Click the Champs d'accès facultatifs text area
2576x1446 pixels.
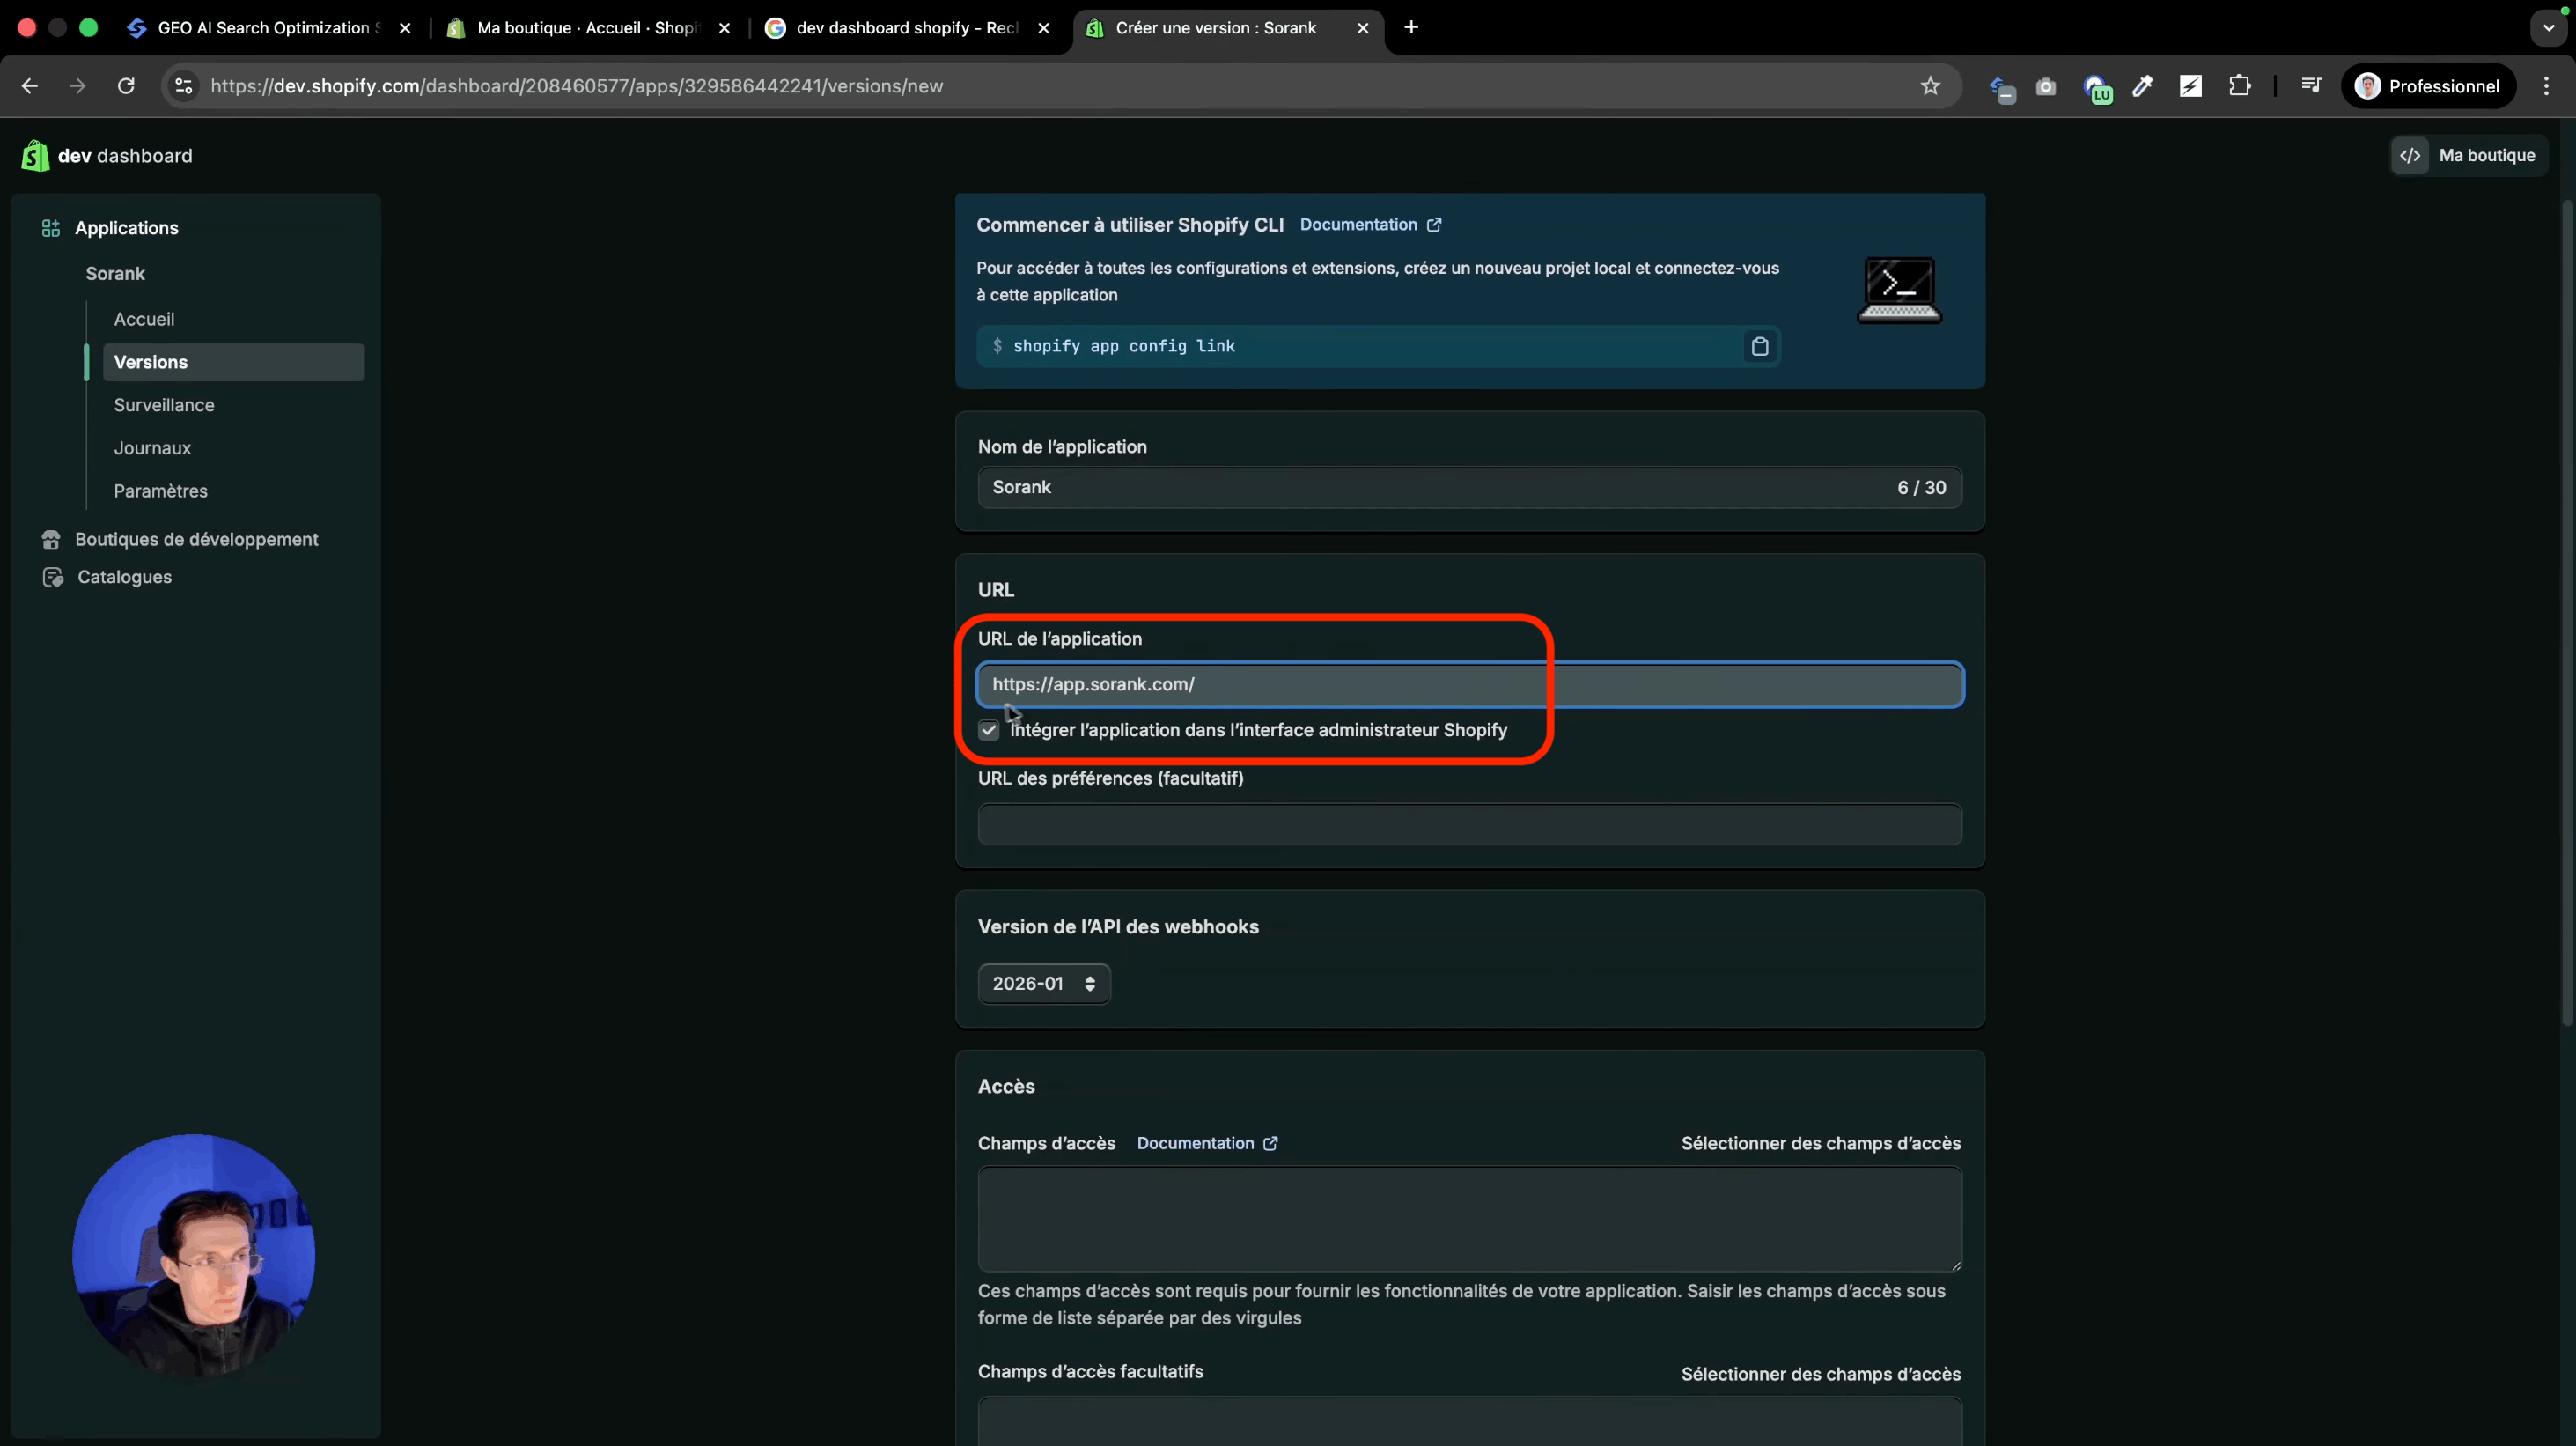[x=1469, y=1422]
